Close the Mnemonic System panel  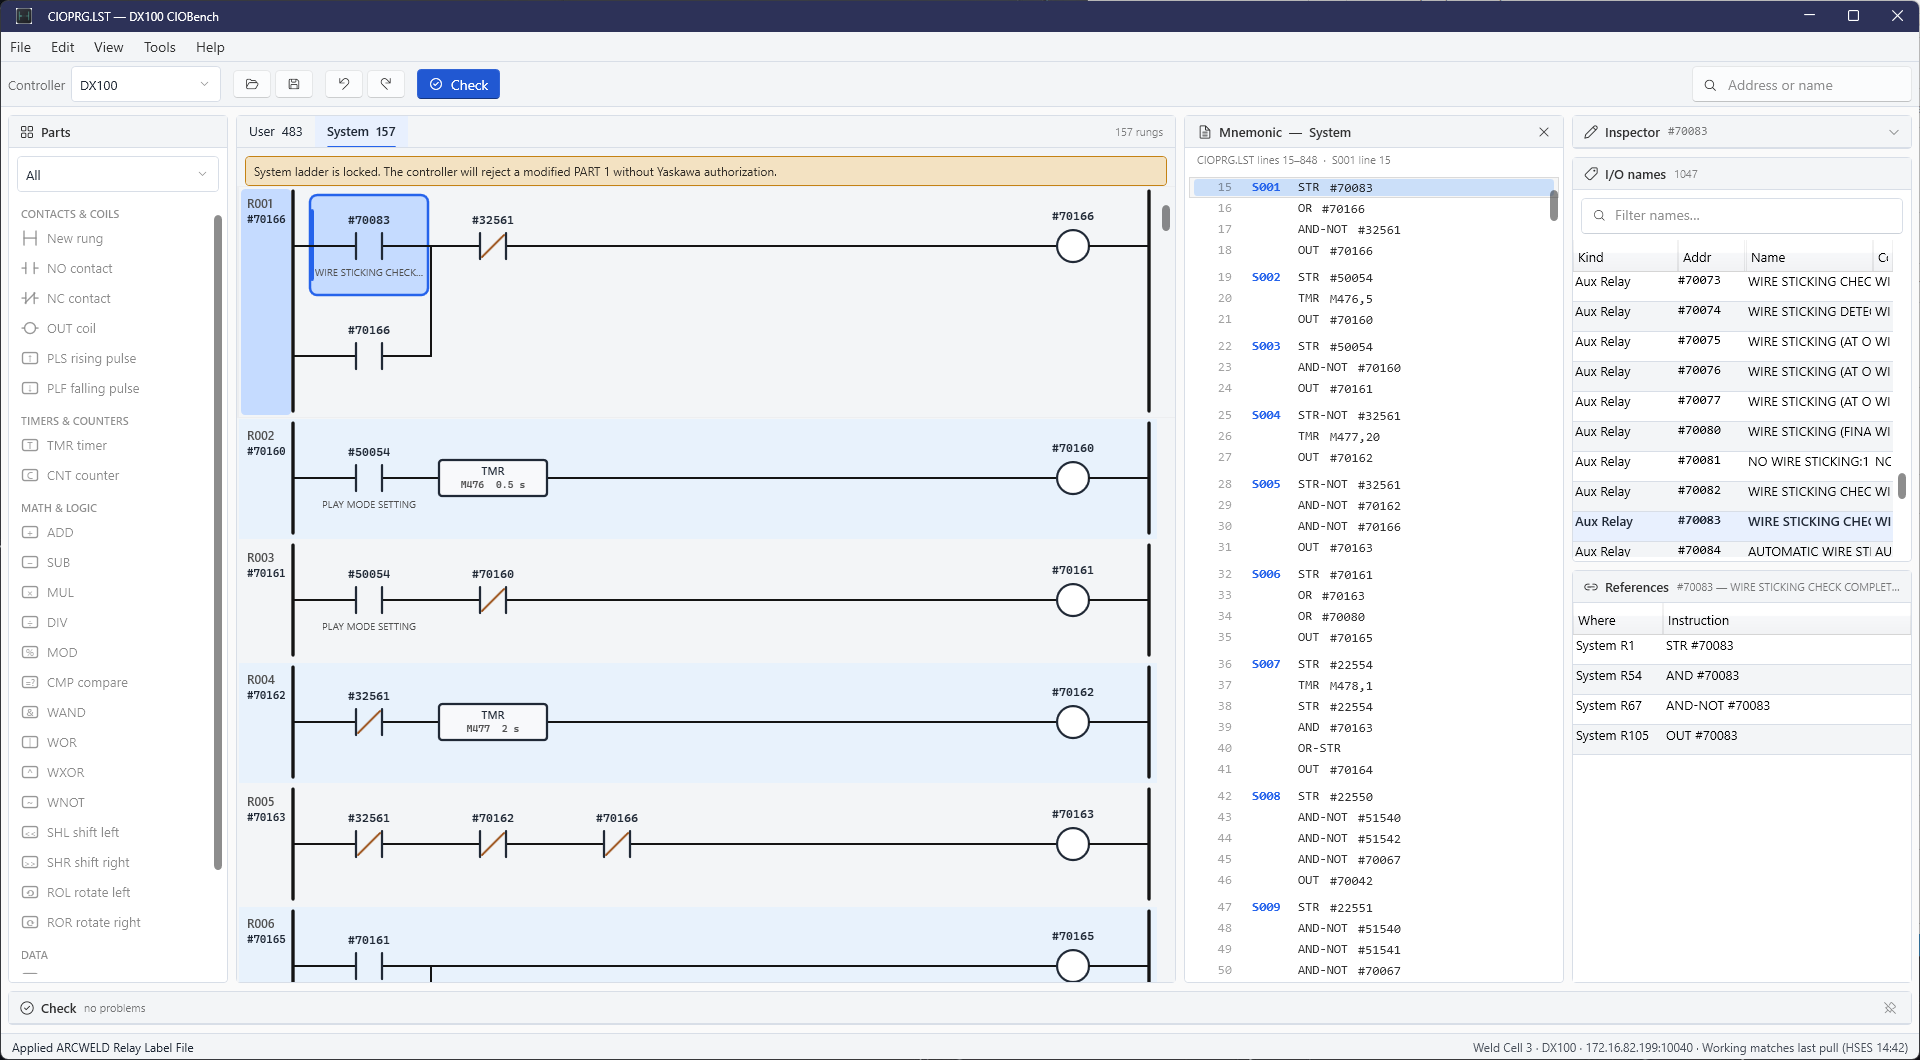coord(1544,132)
